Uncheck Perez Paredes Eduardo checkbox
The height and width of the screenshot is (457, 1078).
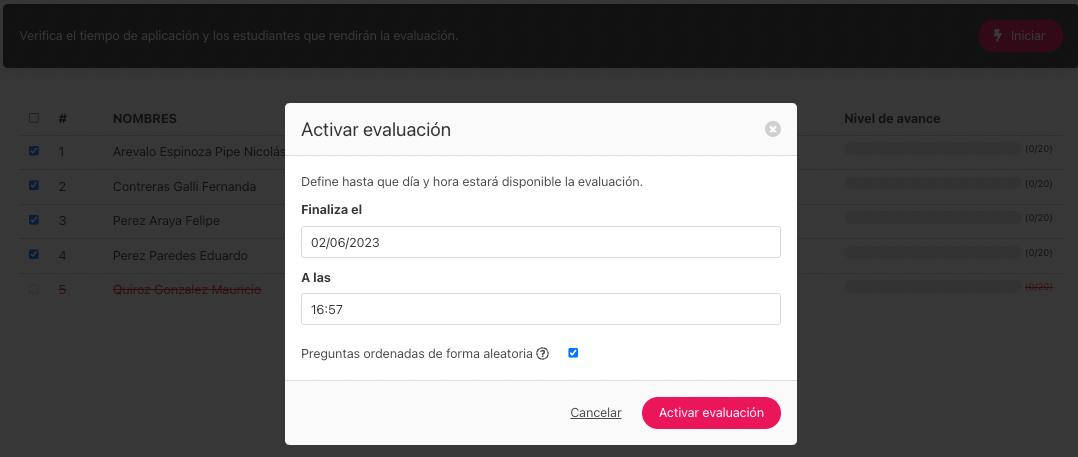[34, 254]
